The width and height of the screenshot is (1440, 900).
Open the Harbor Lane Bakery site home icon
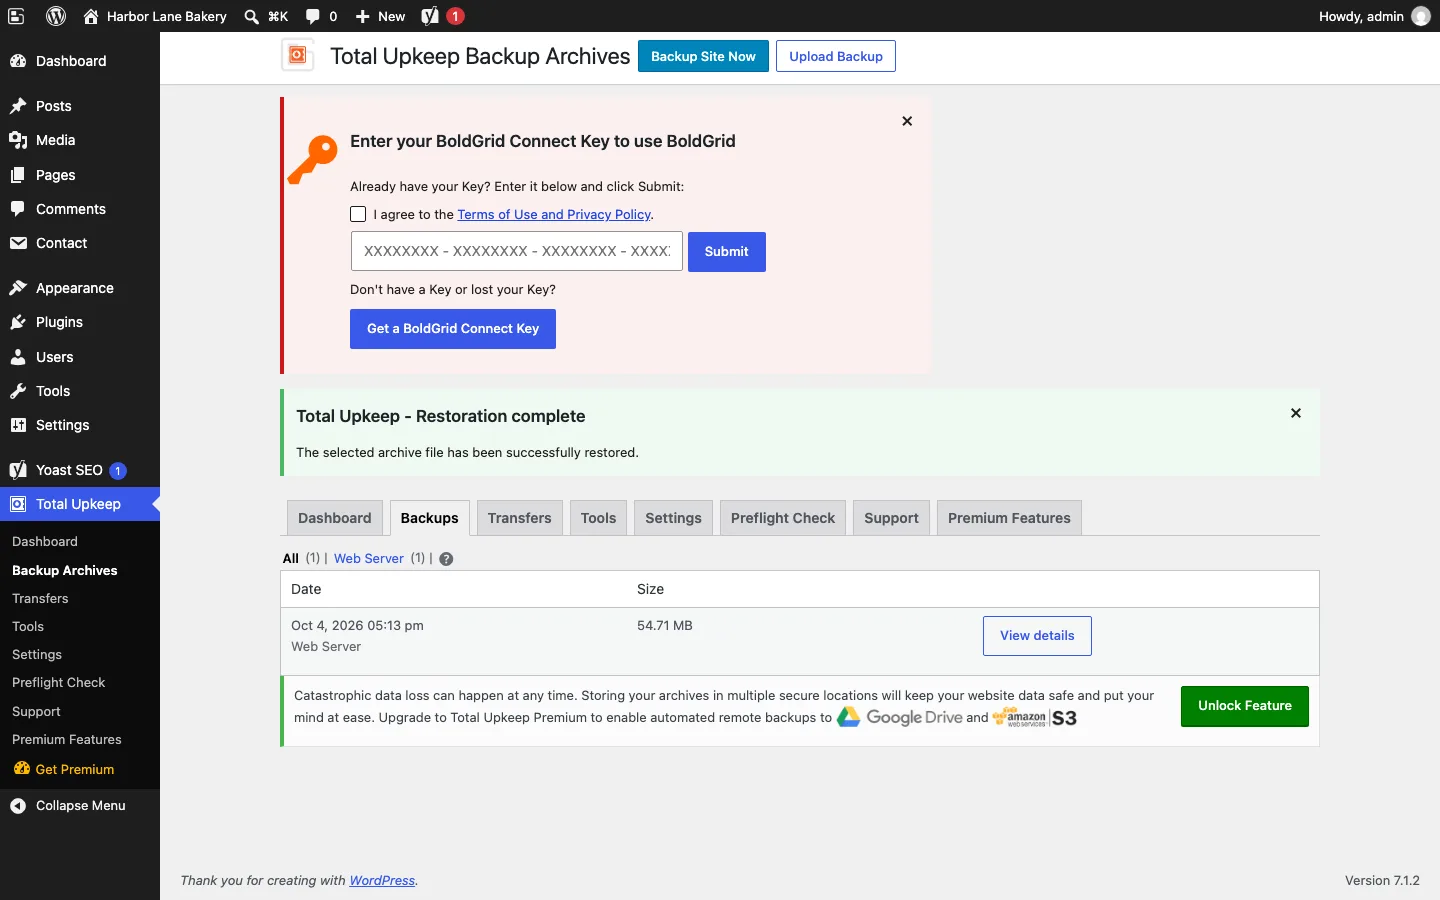(x=91, y=16)
